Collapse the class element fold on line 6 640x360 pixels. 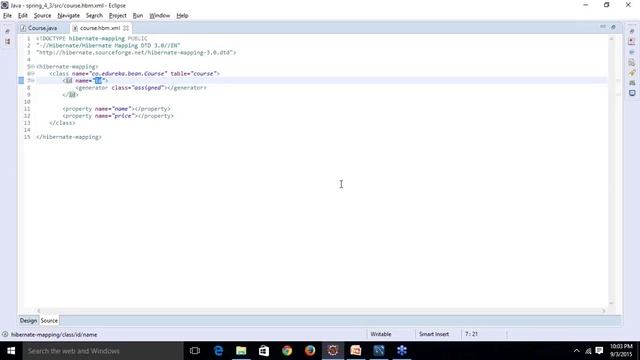pyautogui.click(x=33, y=73)
